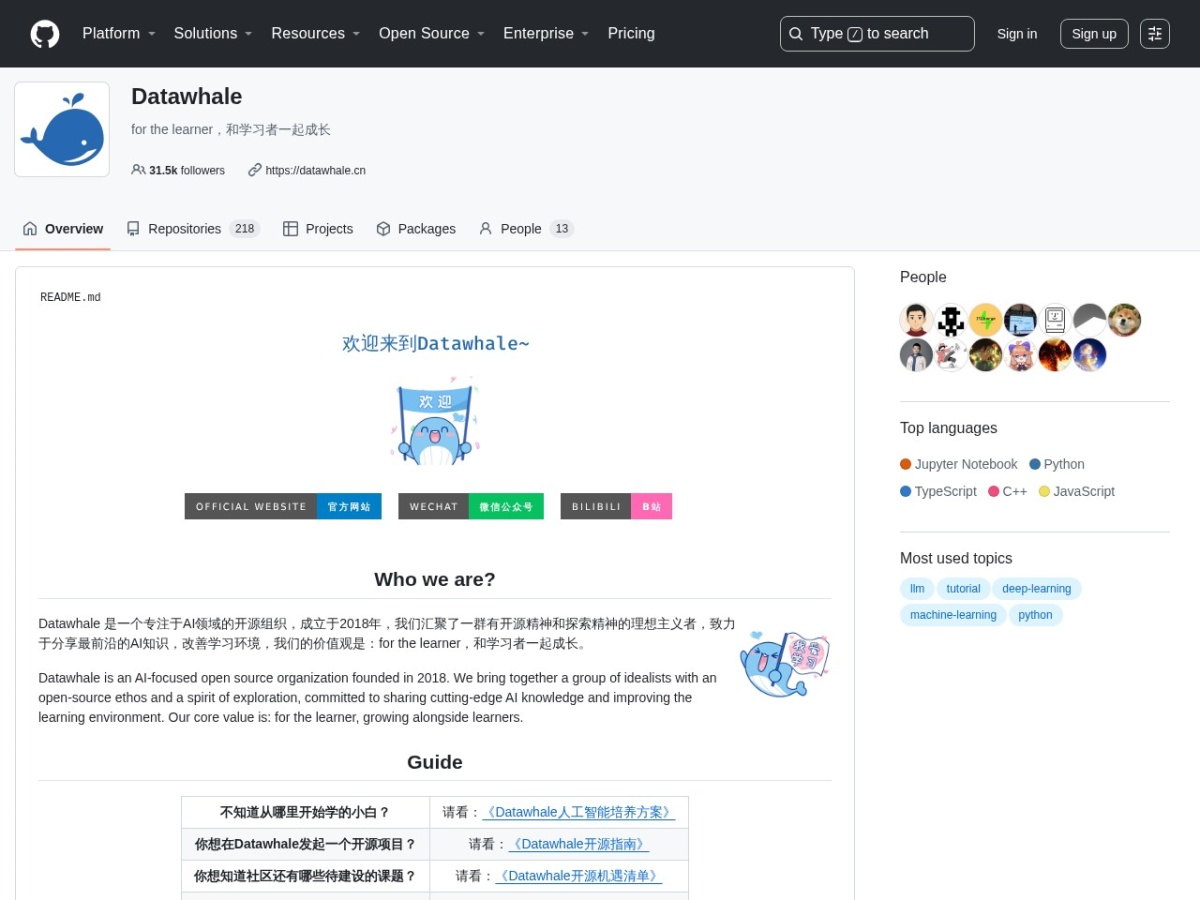Expand the Open Source menu

pyautogui.click(x=431, y=33)
